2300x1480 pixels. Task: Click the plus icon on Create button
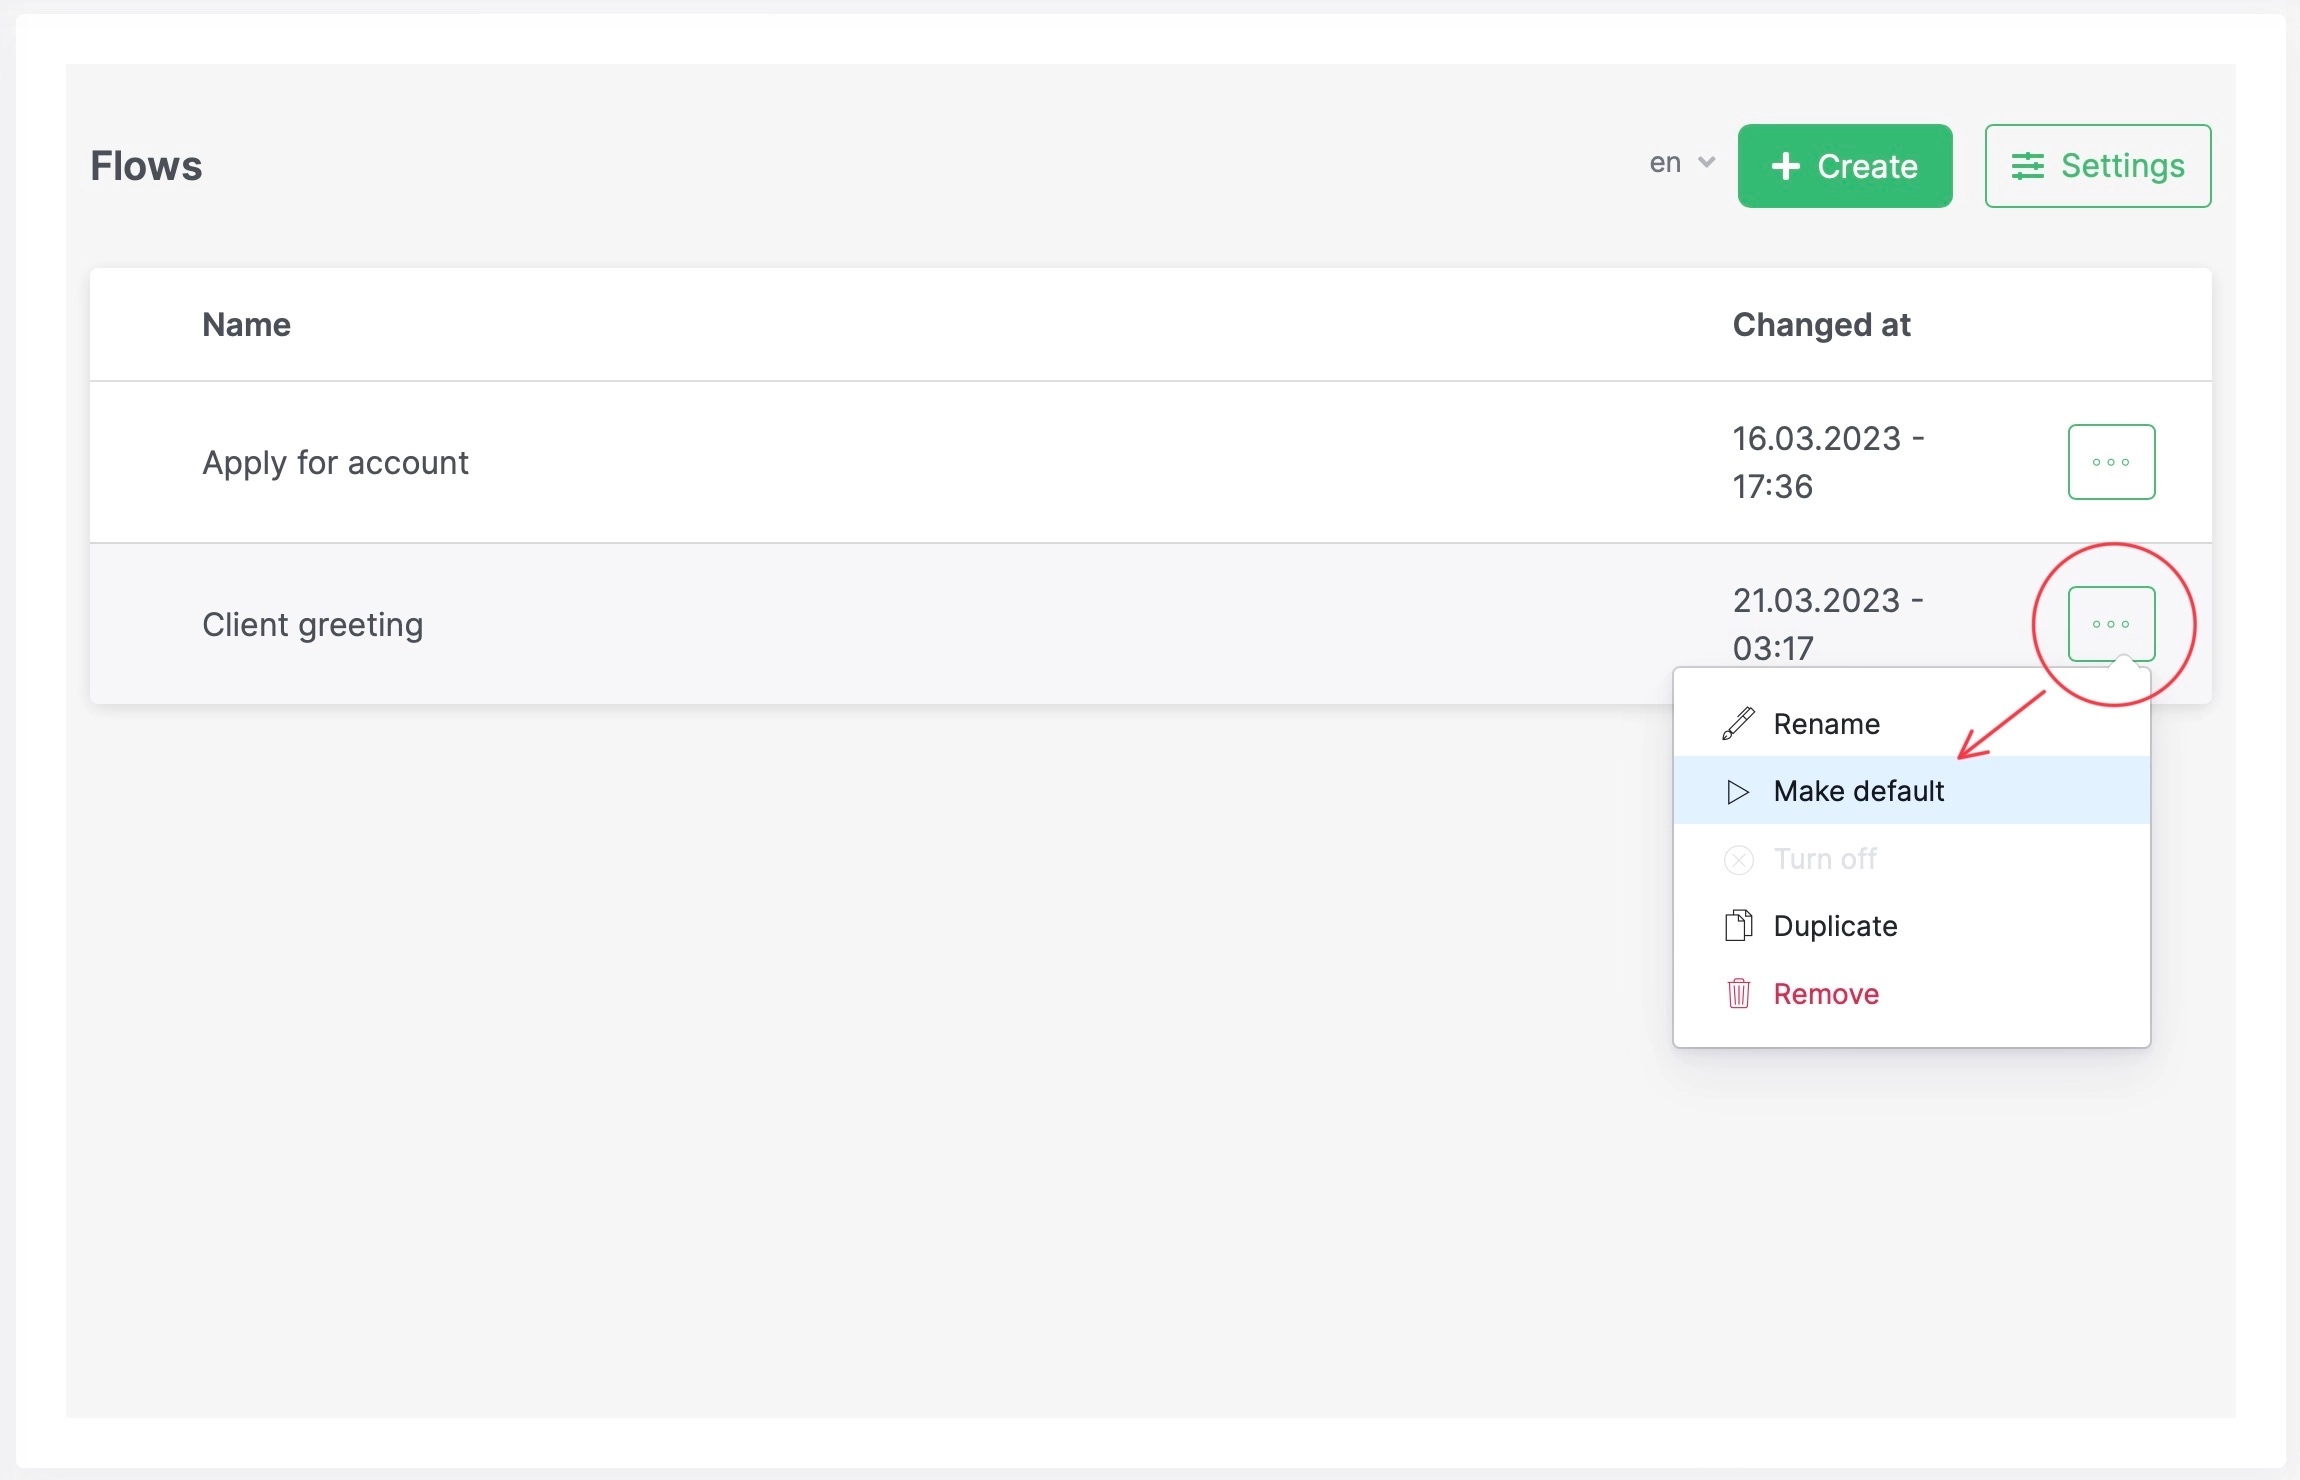[x=1785, y=166]
